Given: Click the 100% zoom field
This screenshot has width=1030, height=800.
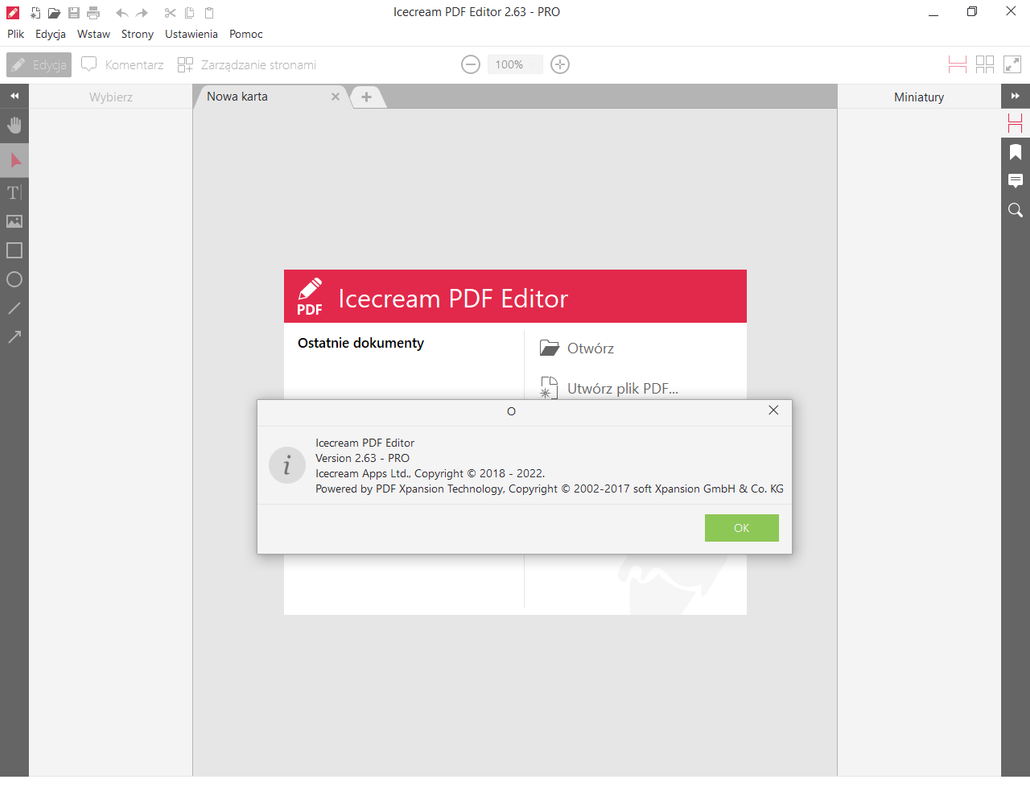Looking at the screenshot, I should [x=515, y=64].
